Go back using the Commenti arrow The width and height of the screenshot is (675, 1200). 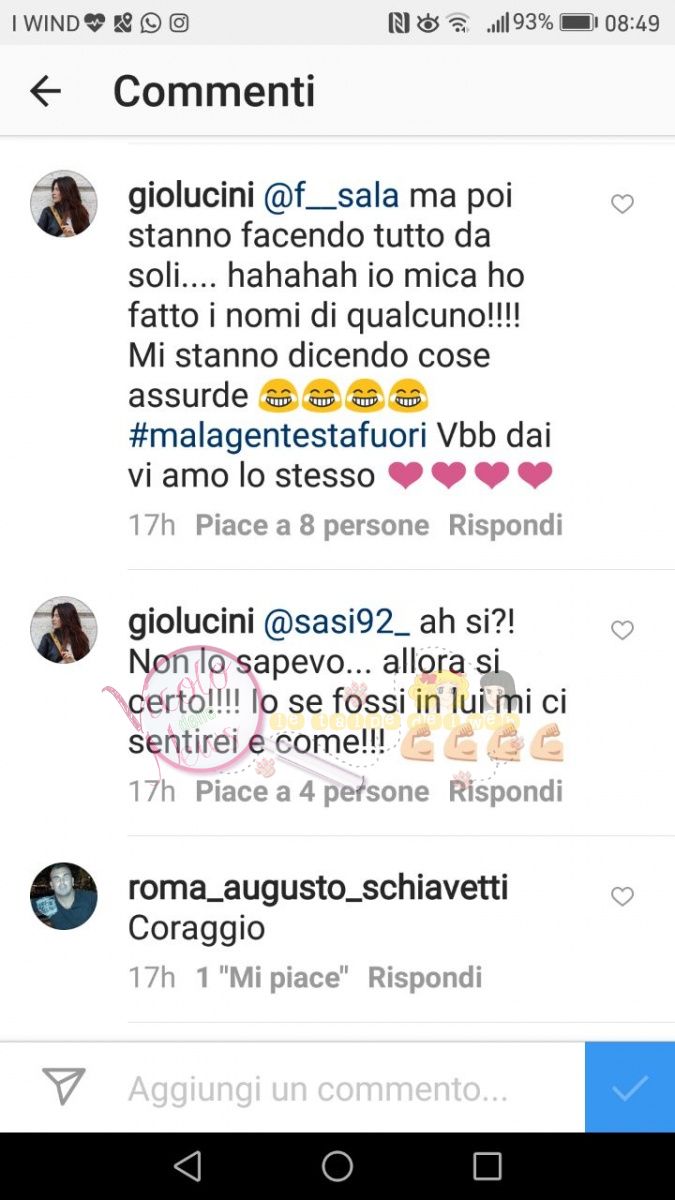(45, 92)
